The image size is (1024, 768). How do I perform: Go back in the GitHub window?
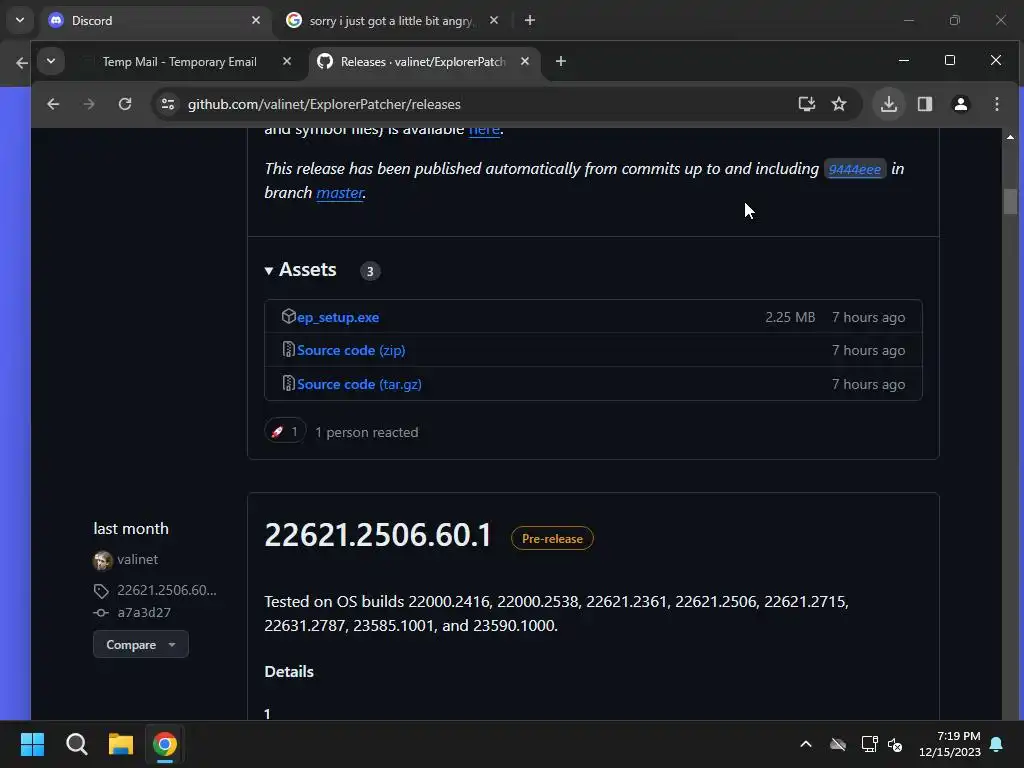tap(53, 104)
